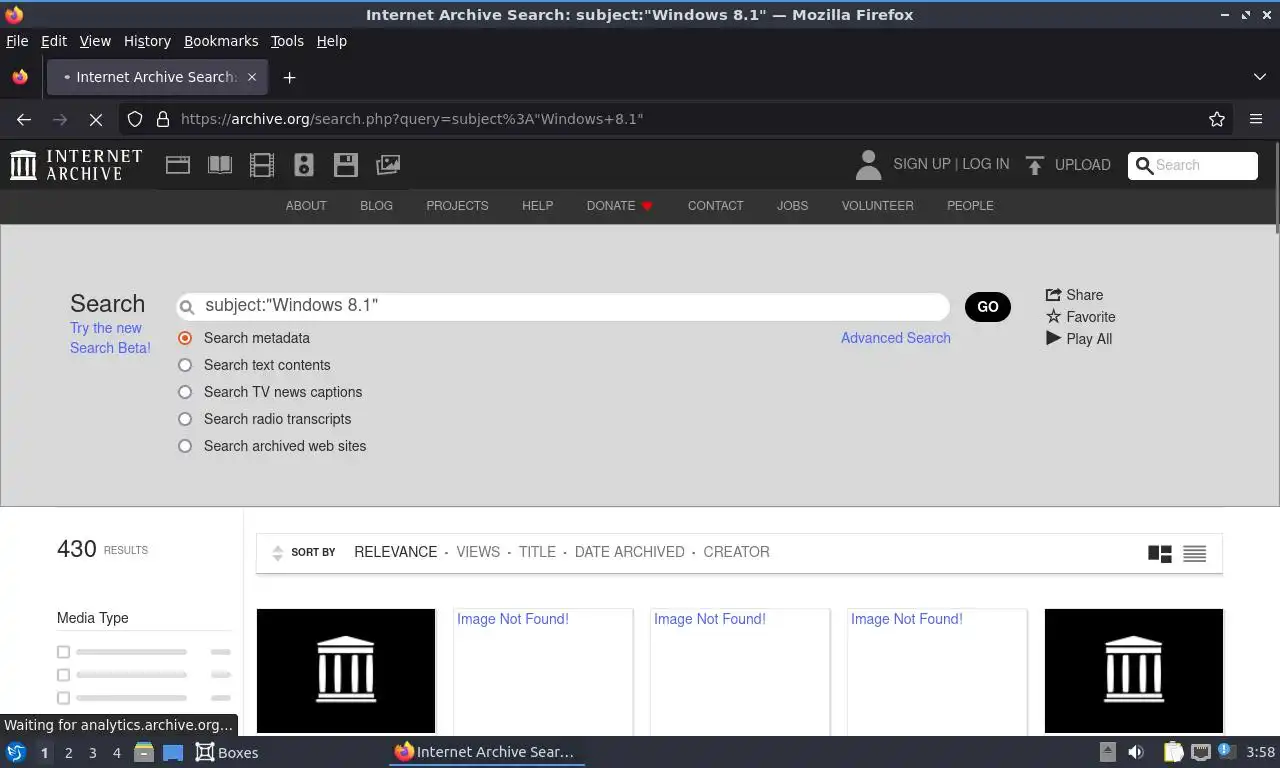The height and width of the screenshot is (768, 1280).
Task: Open first Internet Archive logo thumbnail
Action: tap(346, 670)
